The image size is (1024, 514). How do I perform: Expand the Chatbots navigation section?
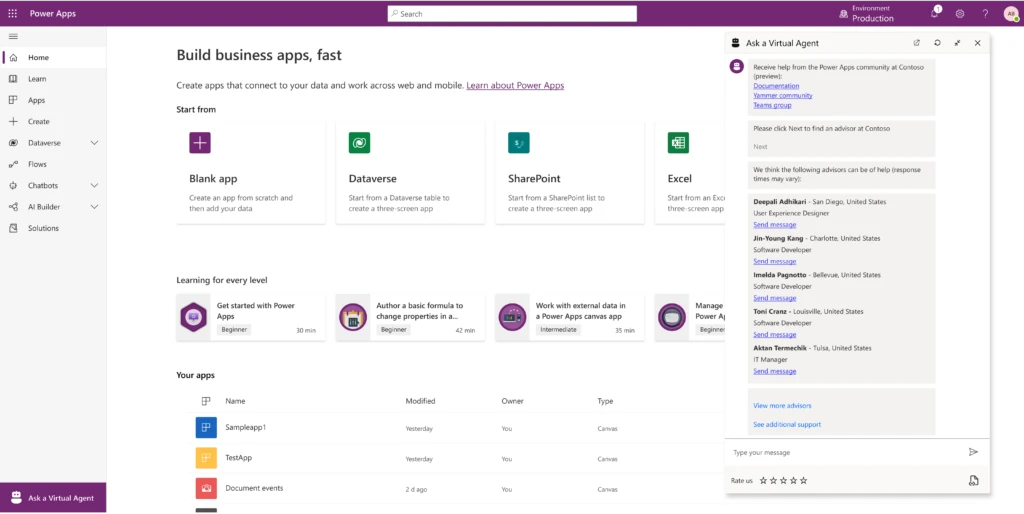pos(94,185)
